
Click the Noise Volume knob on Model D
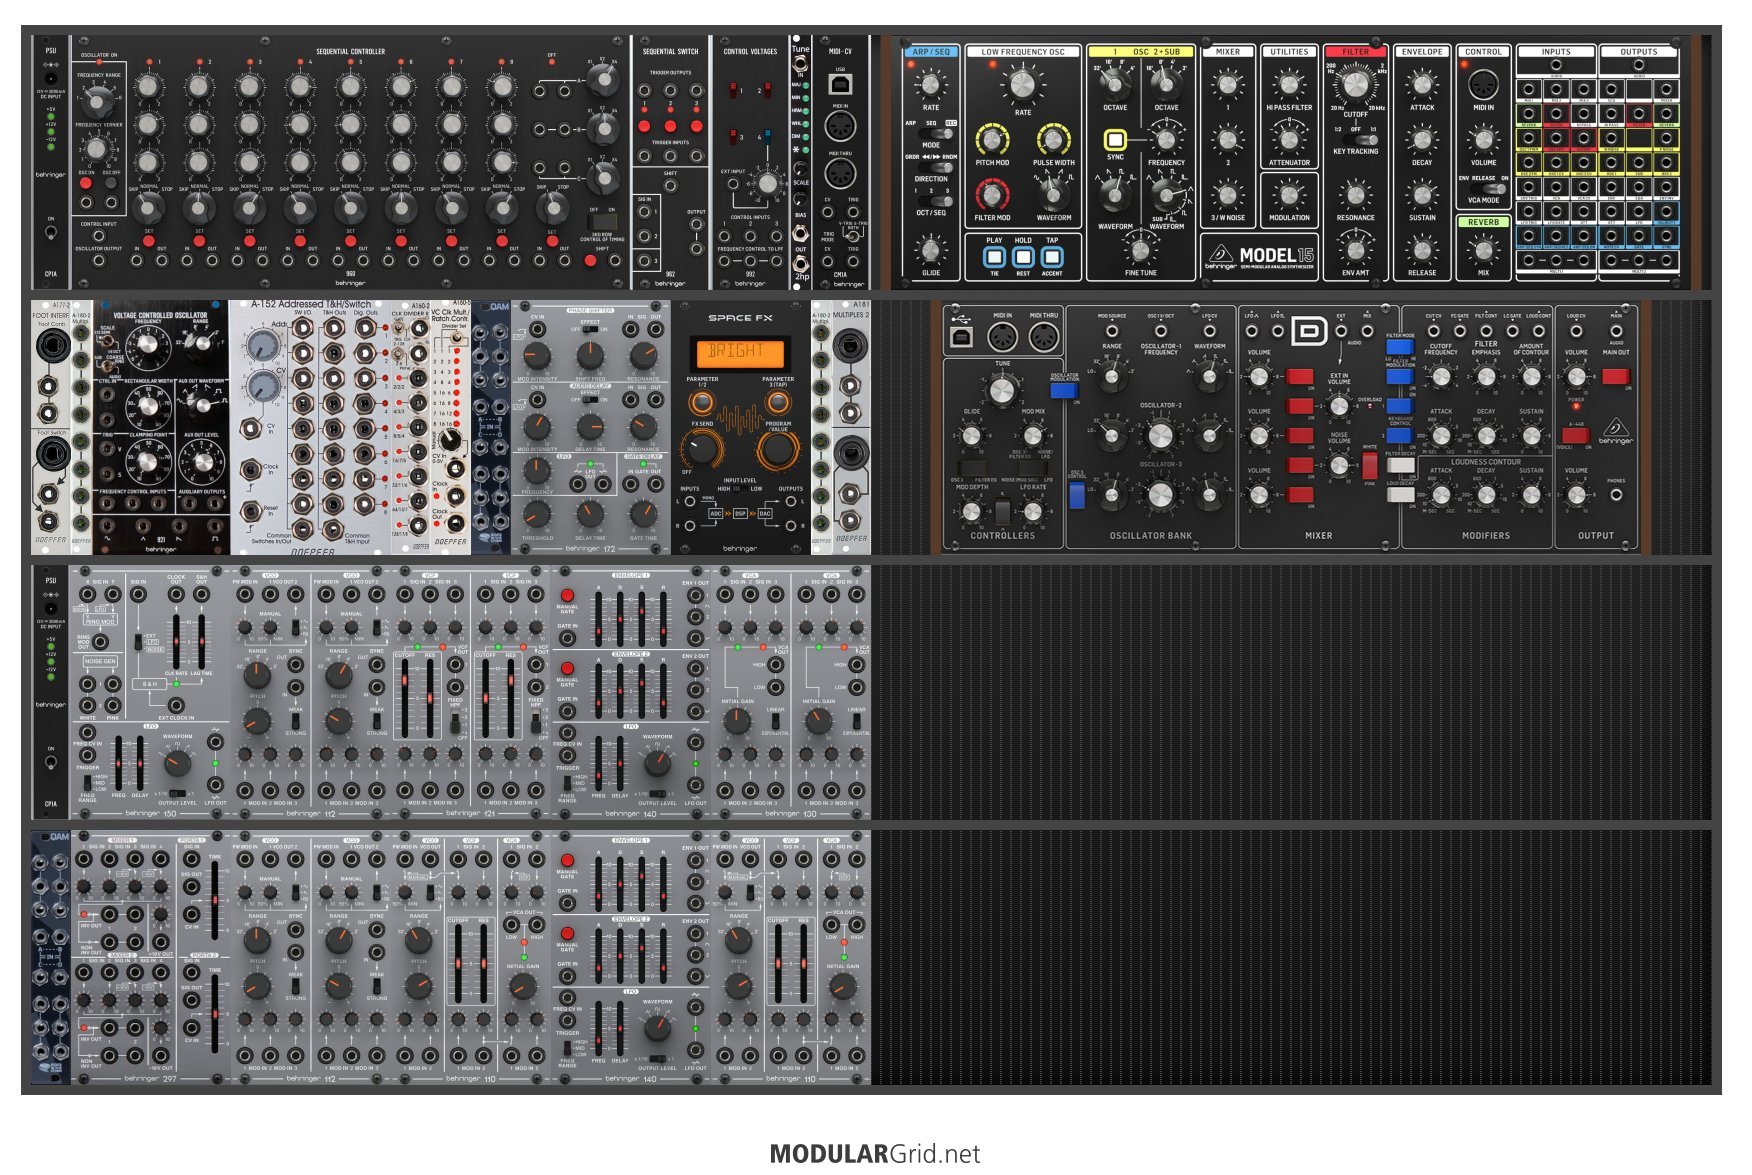[x=1339, y=465]
